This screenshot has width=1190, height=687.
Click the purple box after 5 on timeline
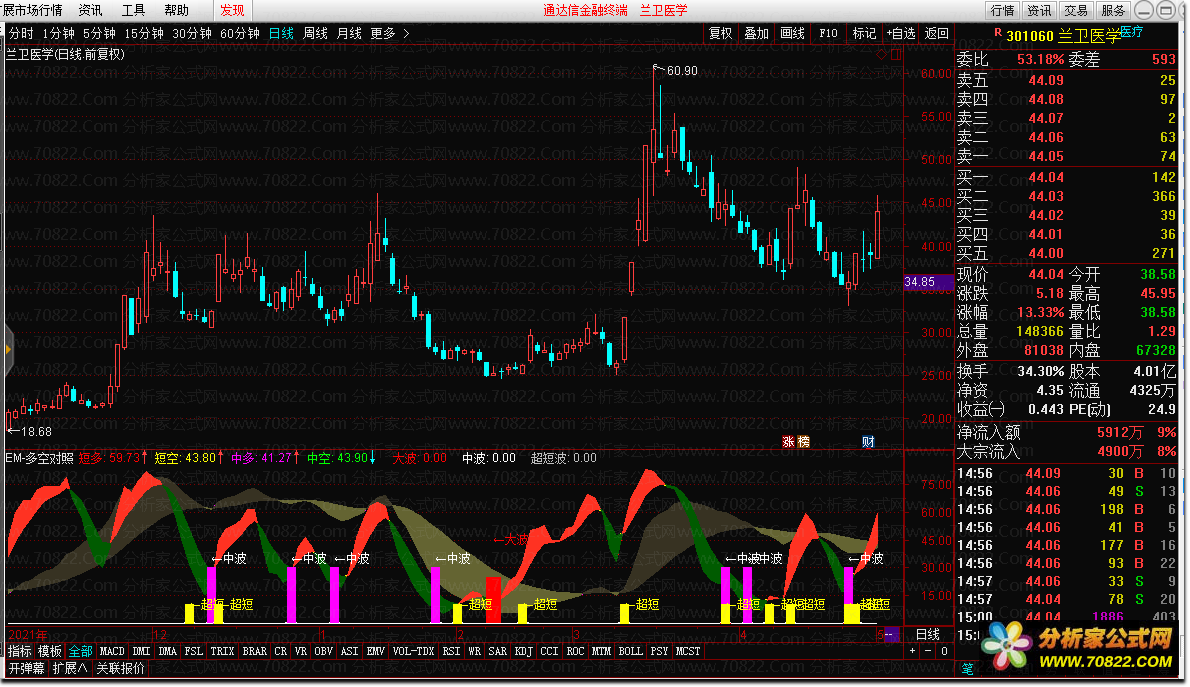point(892,635)
